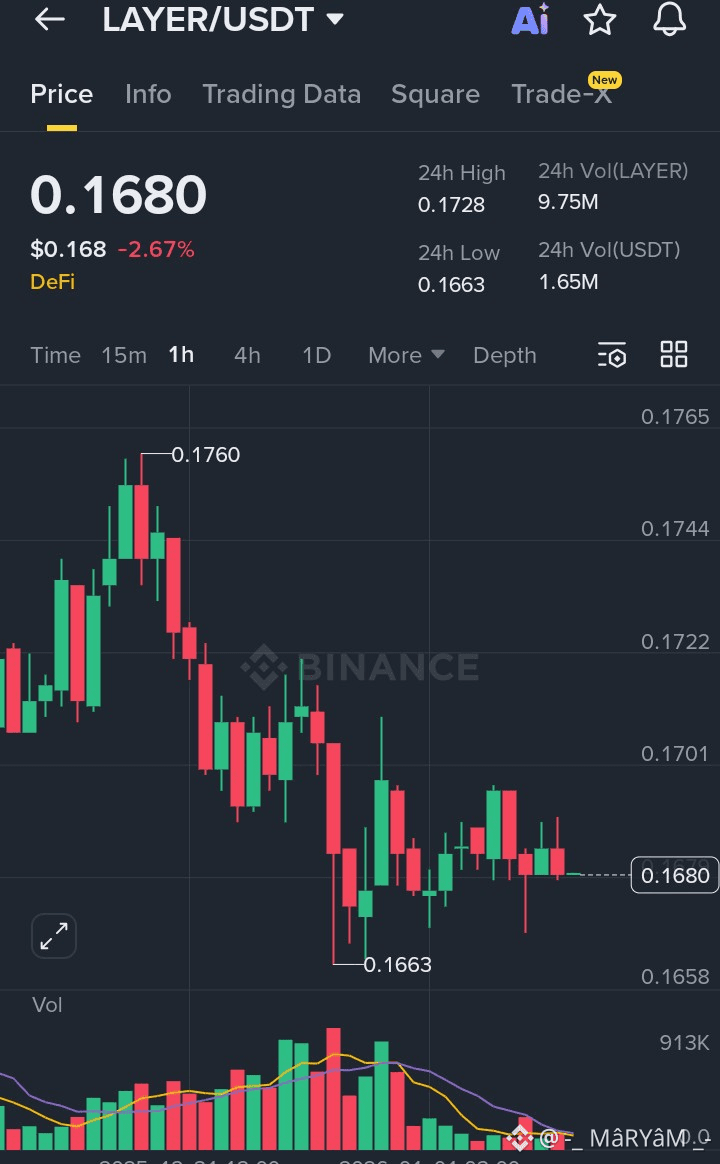Tap the Binance watermark logo on chart
Viewport: 720px width, 1164px height.
click(361, 667)
